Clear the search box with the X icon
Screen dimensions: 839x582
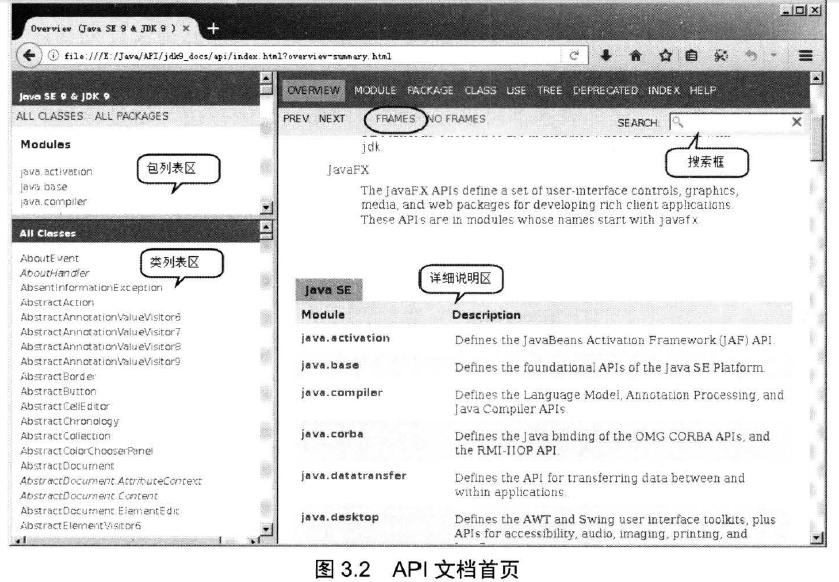(x=796, y=122)
